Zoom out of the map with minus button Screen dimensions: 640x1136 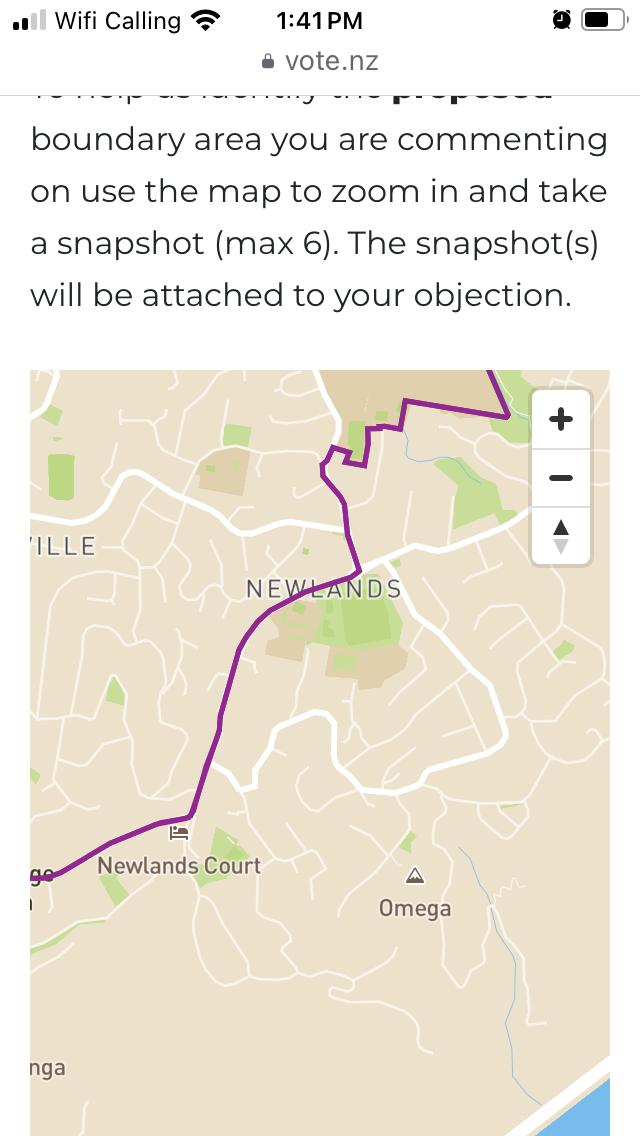[561, 478]
